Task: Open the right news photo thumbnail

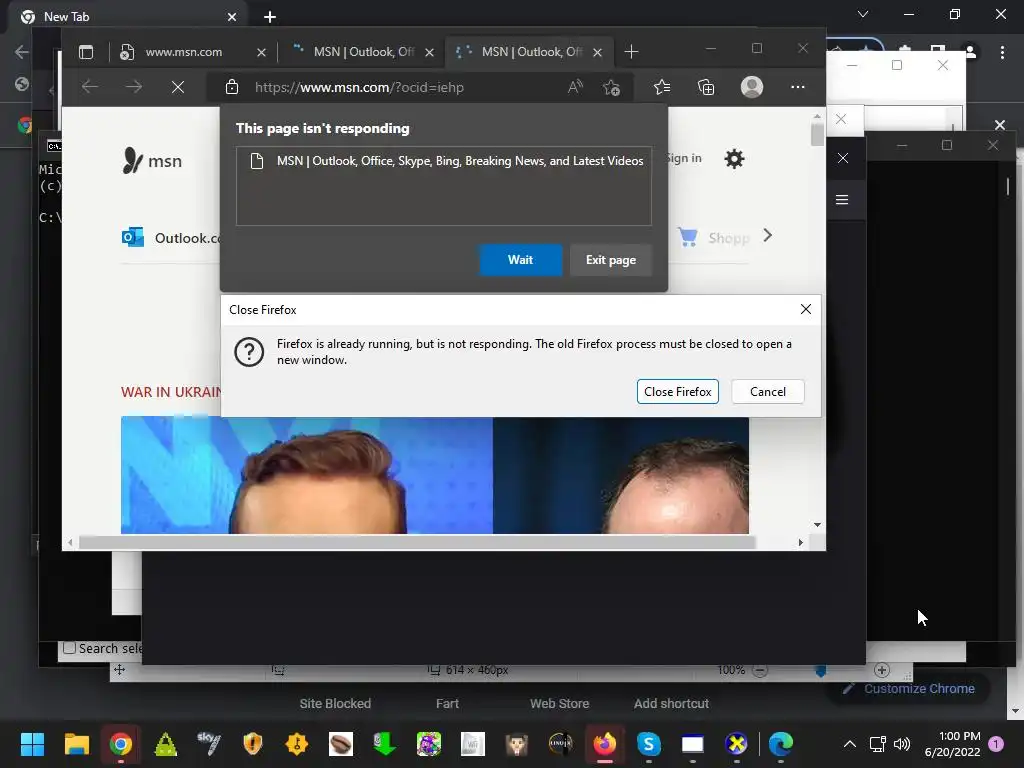Action: [x=620, y=475]
